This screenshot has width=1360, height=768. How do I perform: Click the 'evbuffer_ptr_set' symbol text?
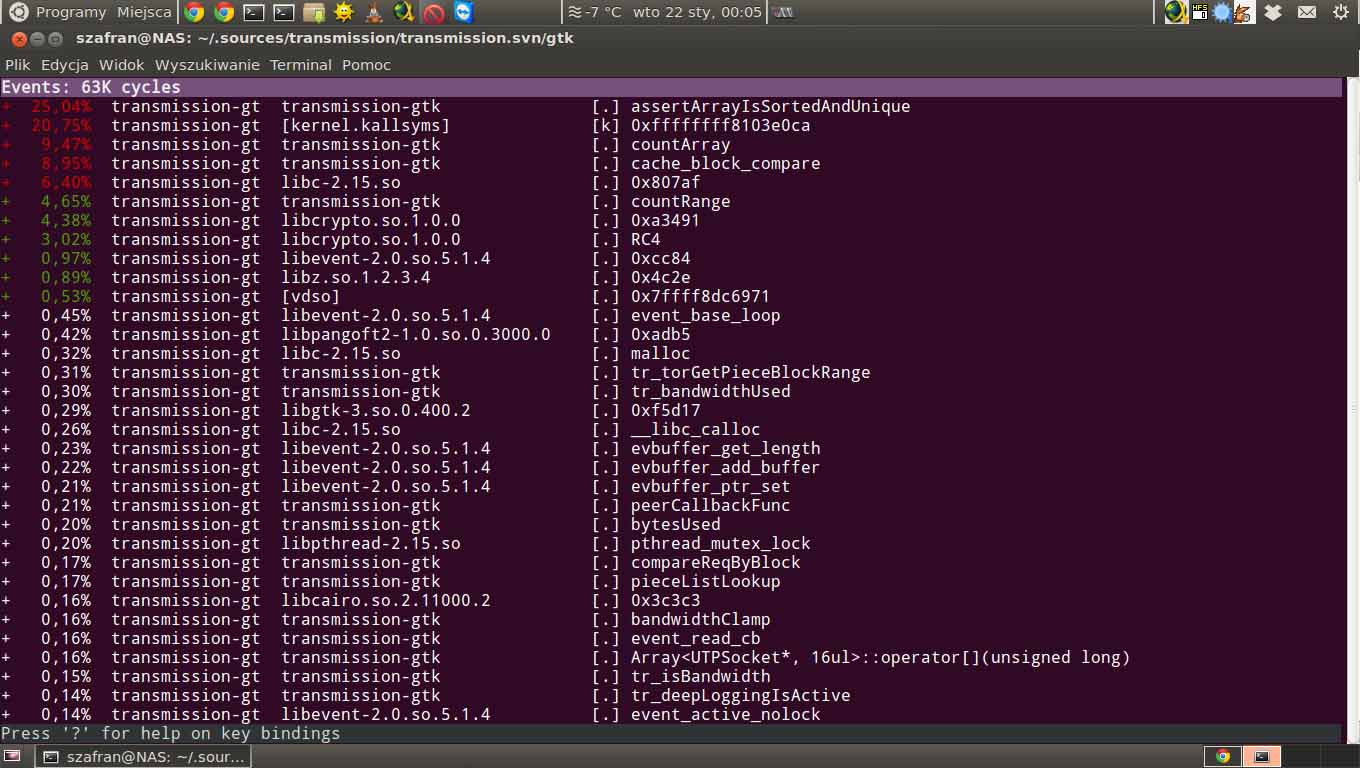[x=710, y=486]
